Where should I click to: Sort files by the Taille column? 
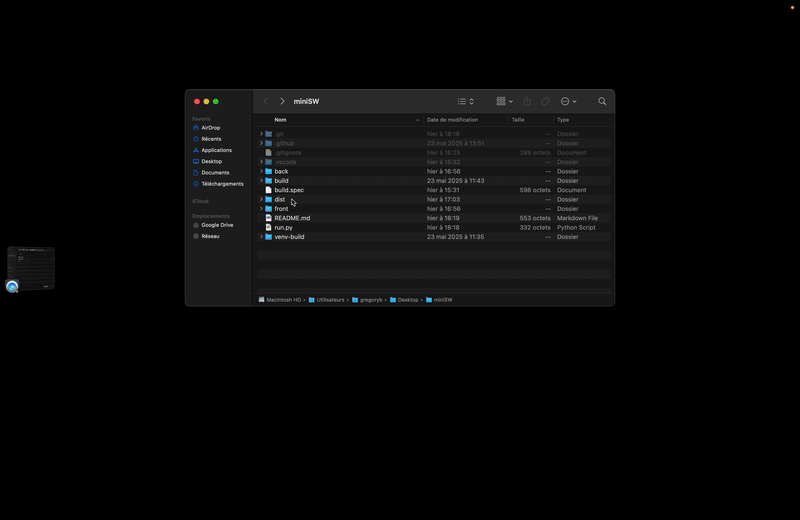coord(518,120)
